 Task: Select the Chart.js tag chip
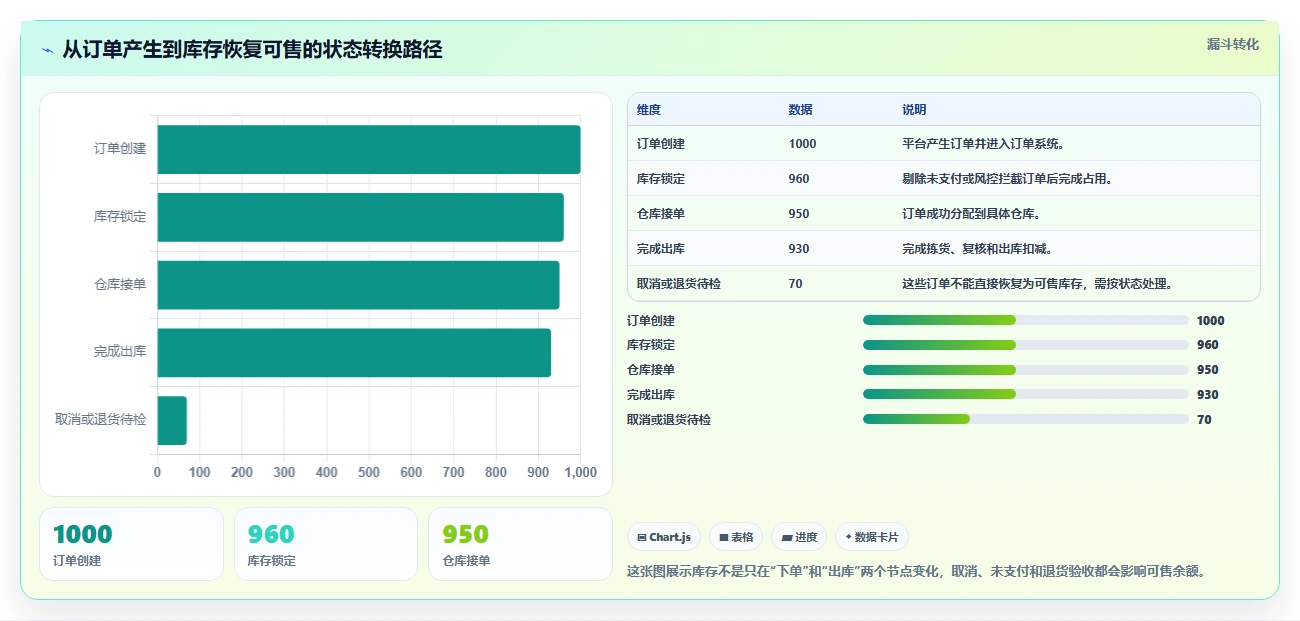click(x=664, y=537)
